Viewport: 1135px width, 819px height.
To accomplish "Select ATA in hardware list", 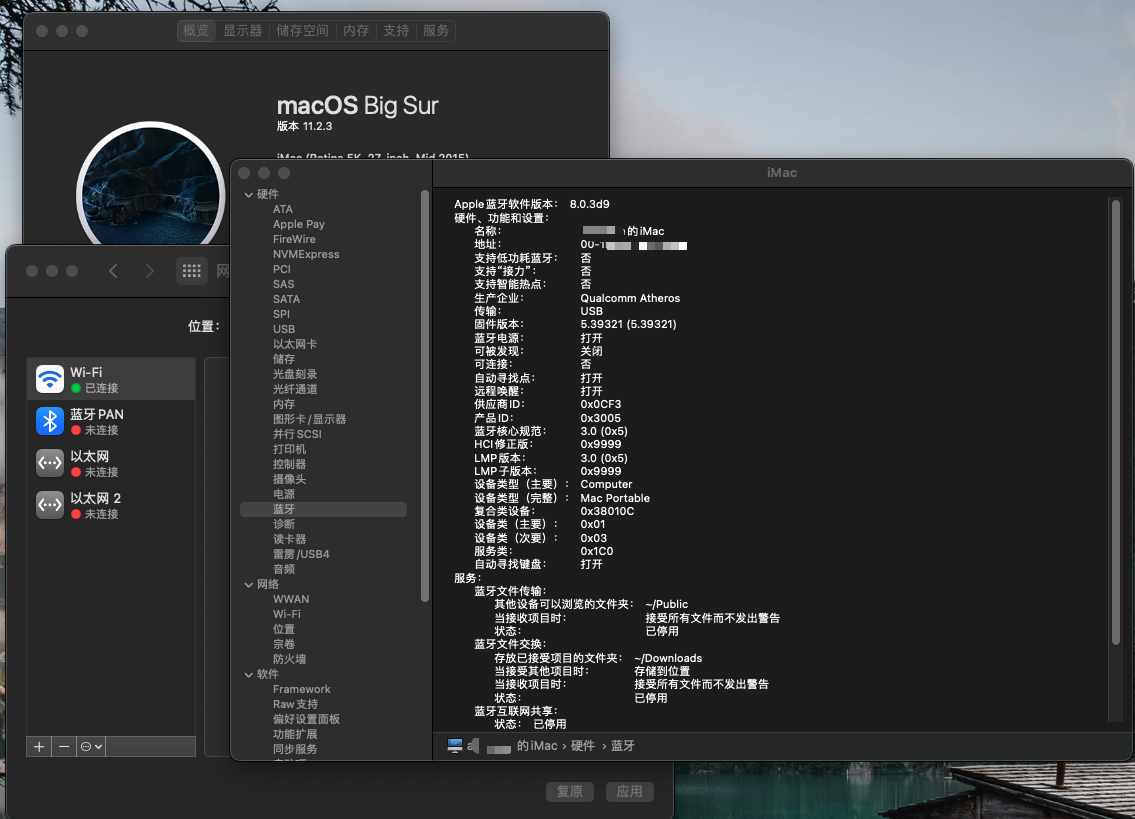I will point(283,209).
